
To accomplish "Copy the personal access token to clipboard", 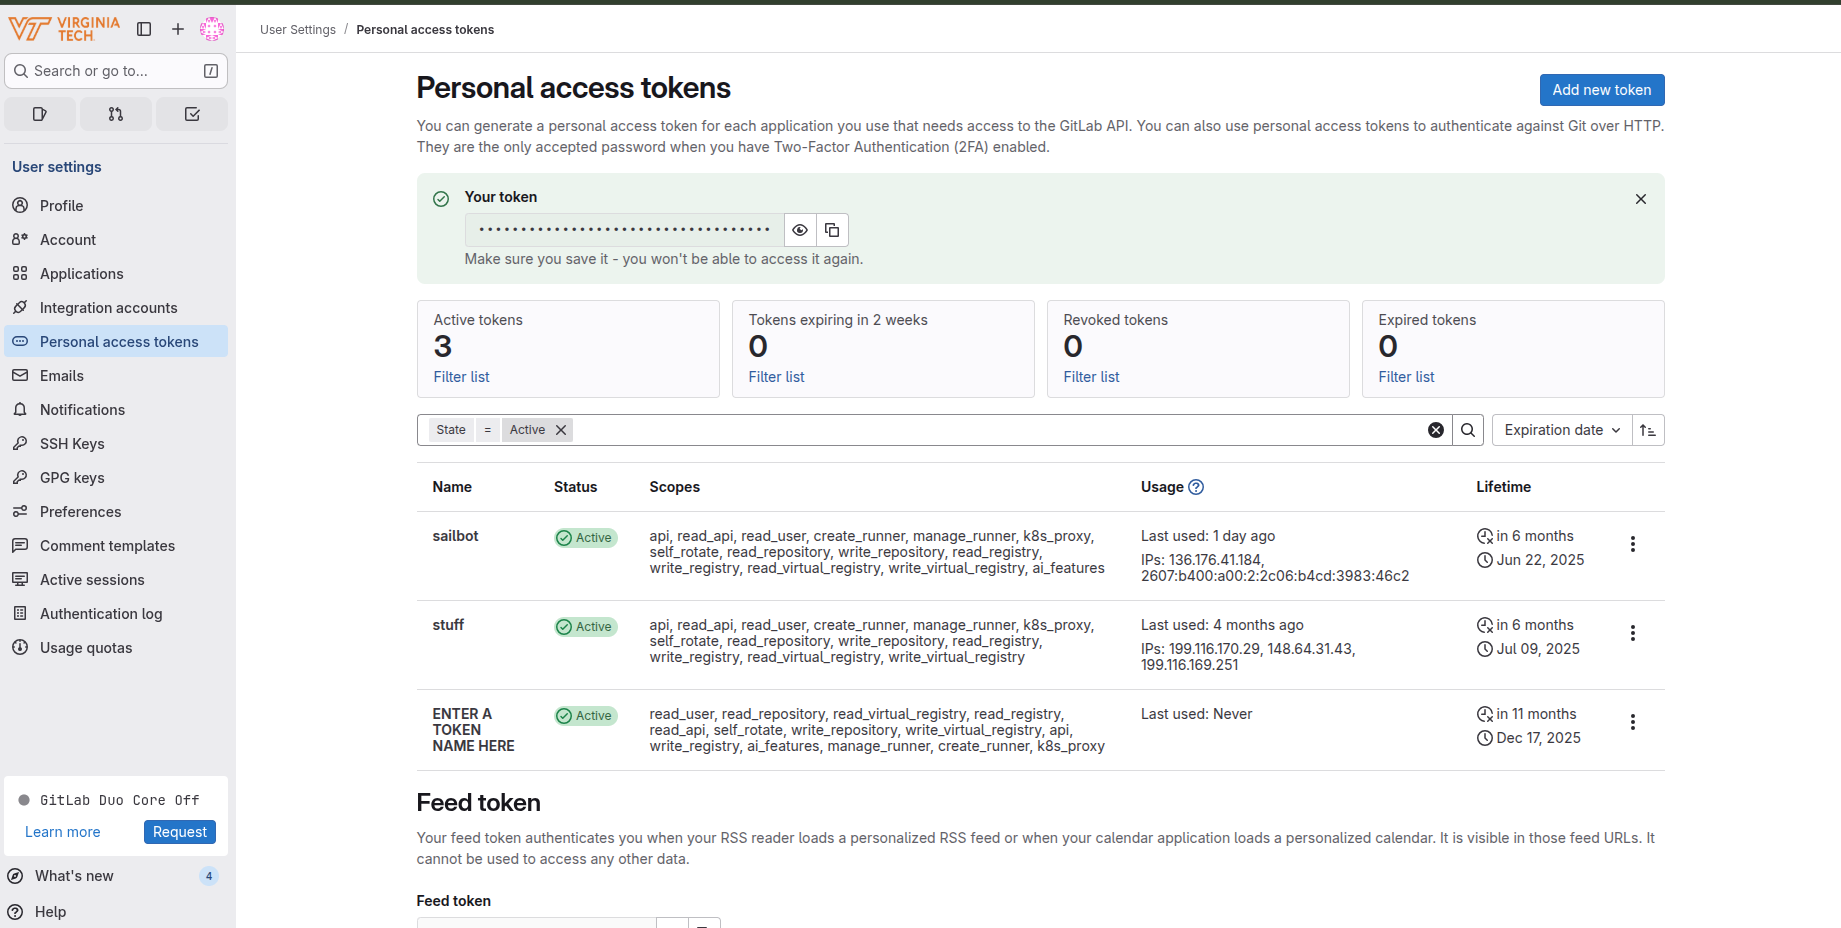I will 832,230.
